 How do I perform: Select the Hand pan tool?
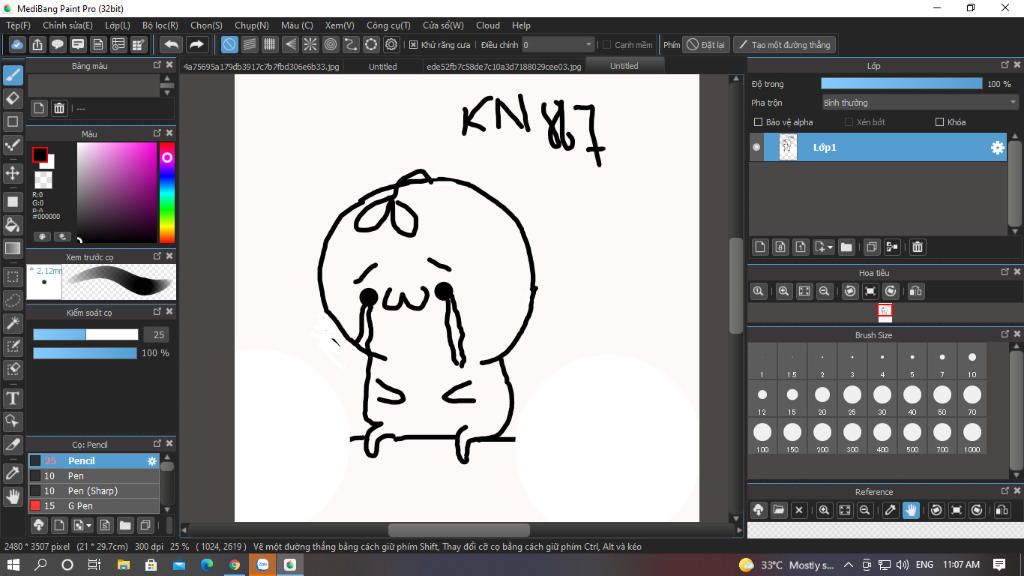click(12, 497)
